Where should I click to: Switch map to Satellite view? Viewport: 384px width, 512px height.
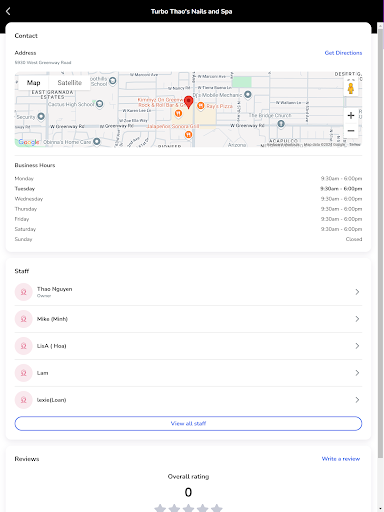[x=69, y=83]
